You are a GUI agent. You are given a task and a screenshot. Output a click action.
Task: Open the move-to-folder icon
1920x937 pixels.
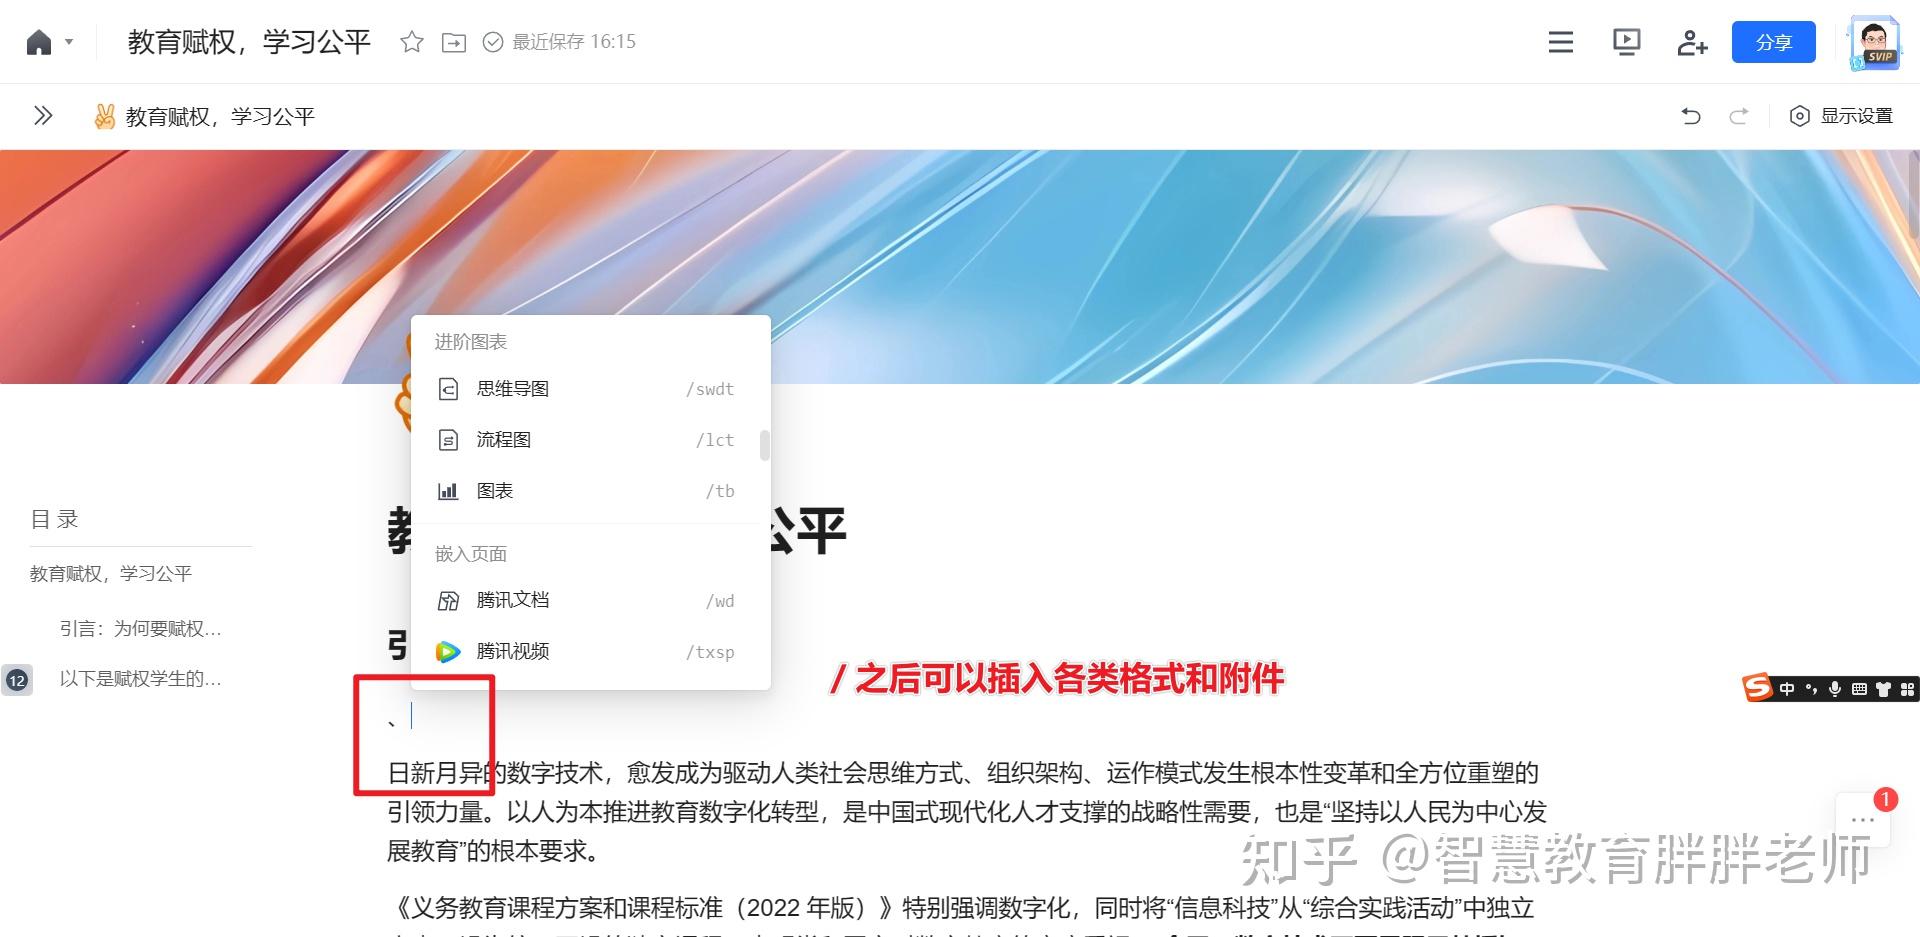pyautogui.click(x=453, y=42)
